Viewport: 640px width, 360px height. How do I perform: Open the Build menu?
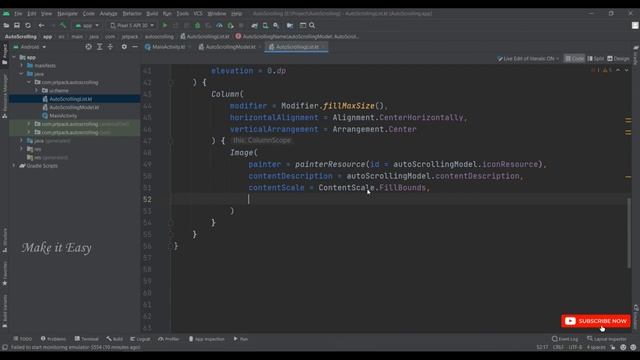click(152, 13)
